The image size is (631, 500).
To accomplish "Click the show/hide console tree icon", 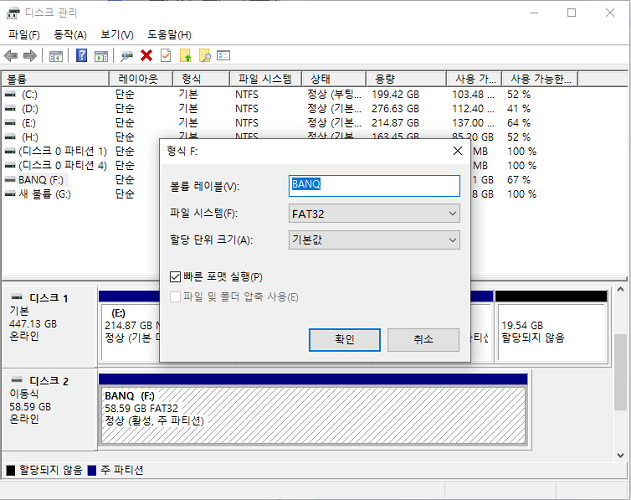I will coord(56,56).
